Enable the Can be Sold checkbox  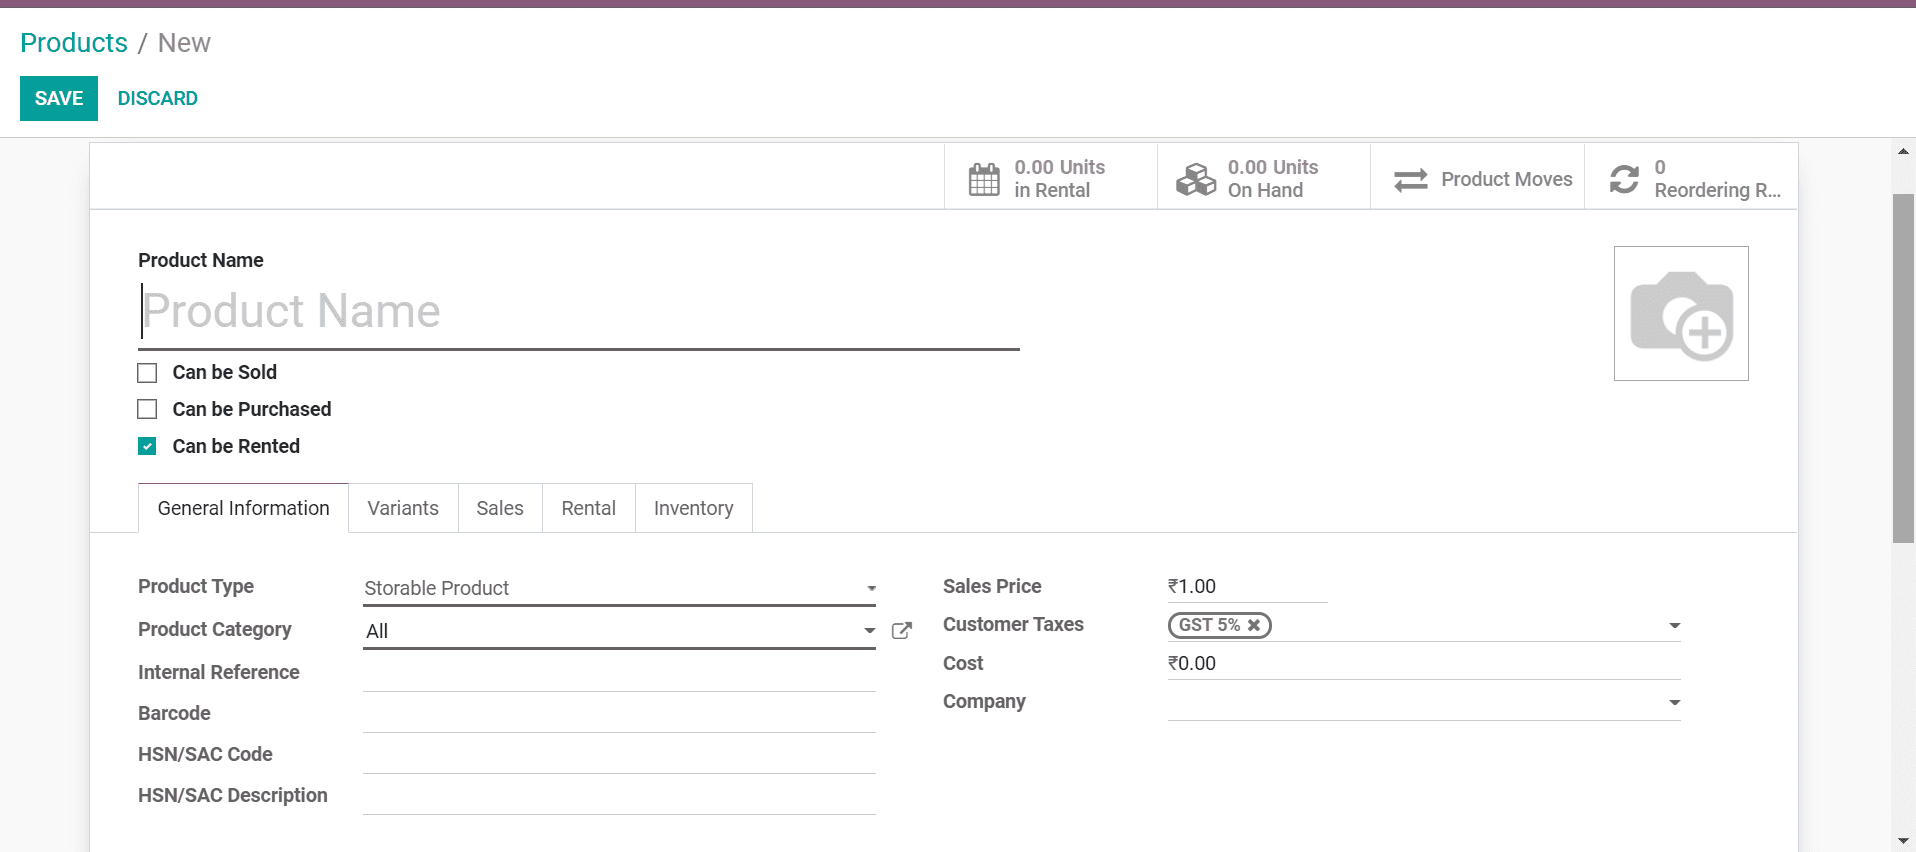[147, 373]
